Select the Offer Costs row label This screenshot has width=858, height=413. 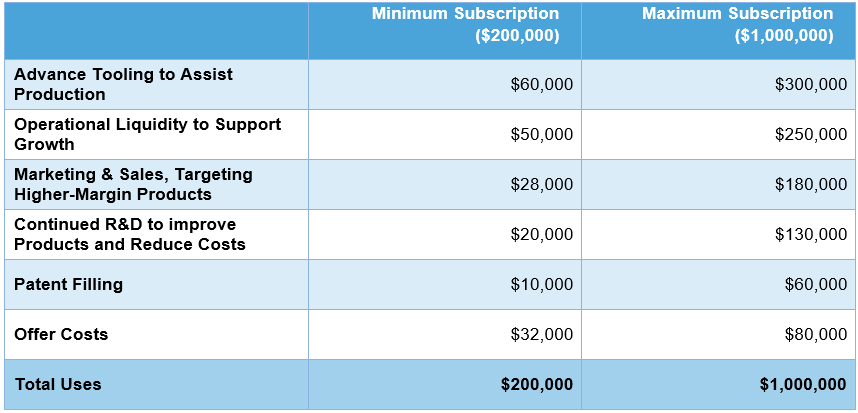click(61, 334)
